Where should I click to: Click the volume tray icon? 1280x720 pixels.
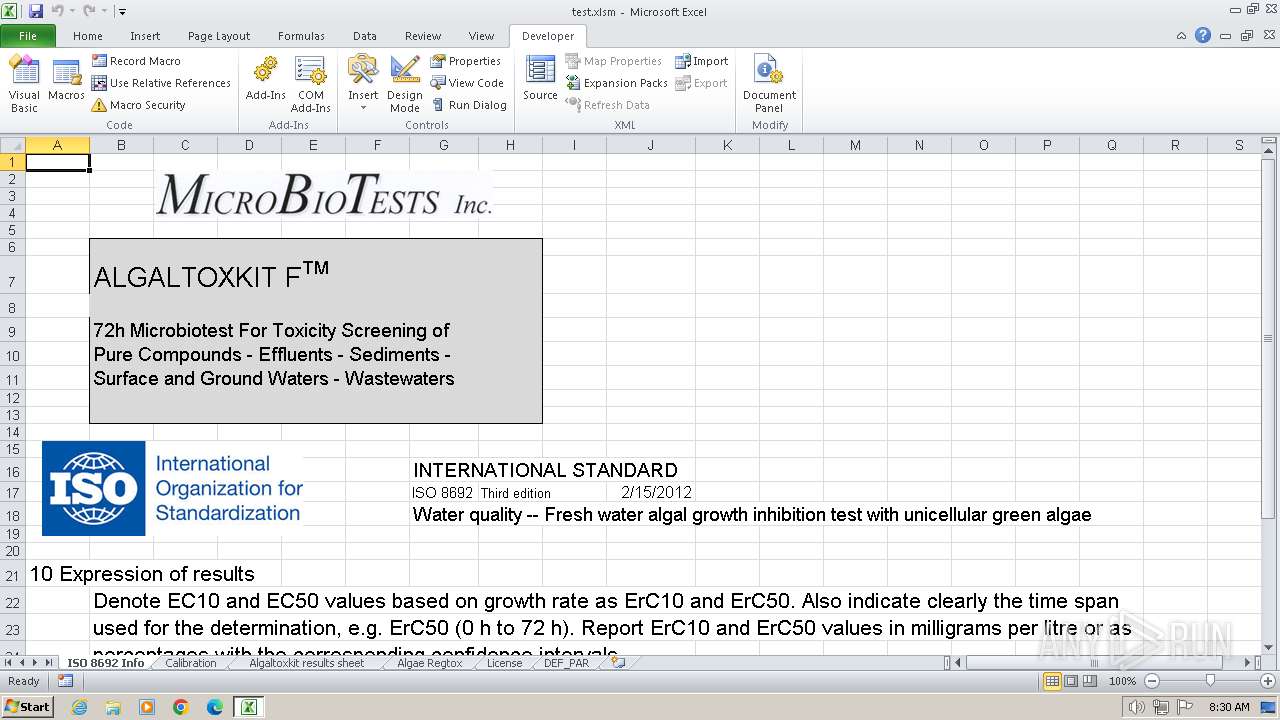pos(1137,707)
